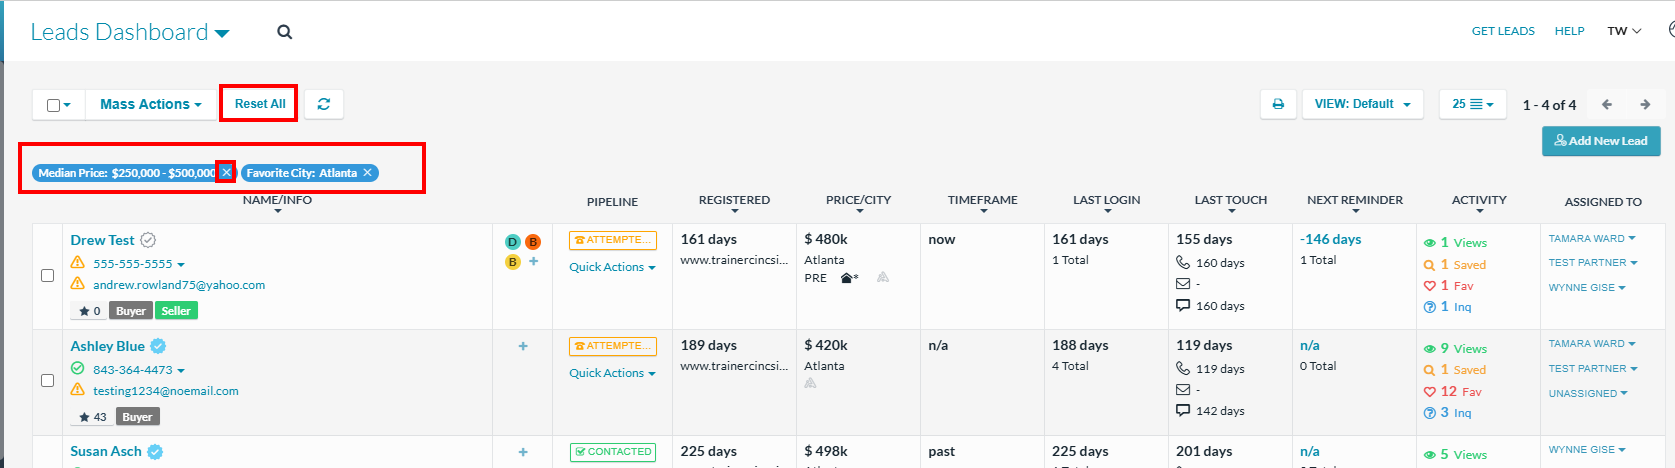The image size is (1675, 468).
Task: Click the green Seller tag
Action: (x=176, y=311)
